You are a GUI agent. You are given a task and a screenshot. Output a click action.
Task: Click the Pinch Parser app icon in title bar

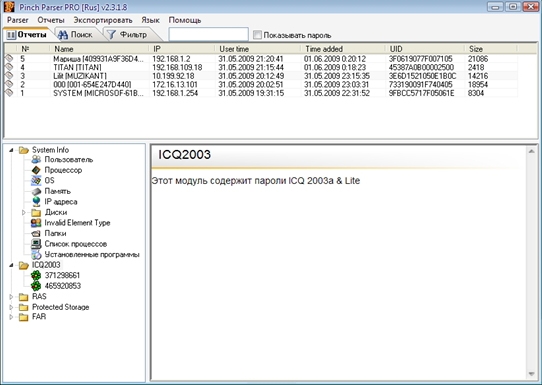(x=9, y=7)
